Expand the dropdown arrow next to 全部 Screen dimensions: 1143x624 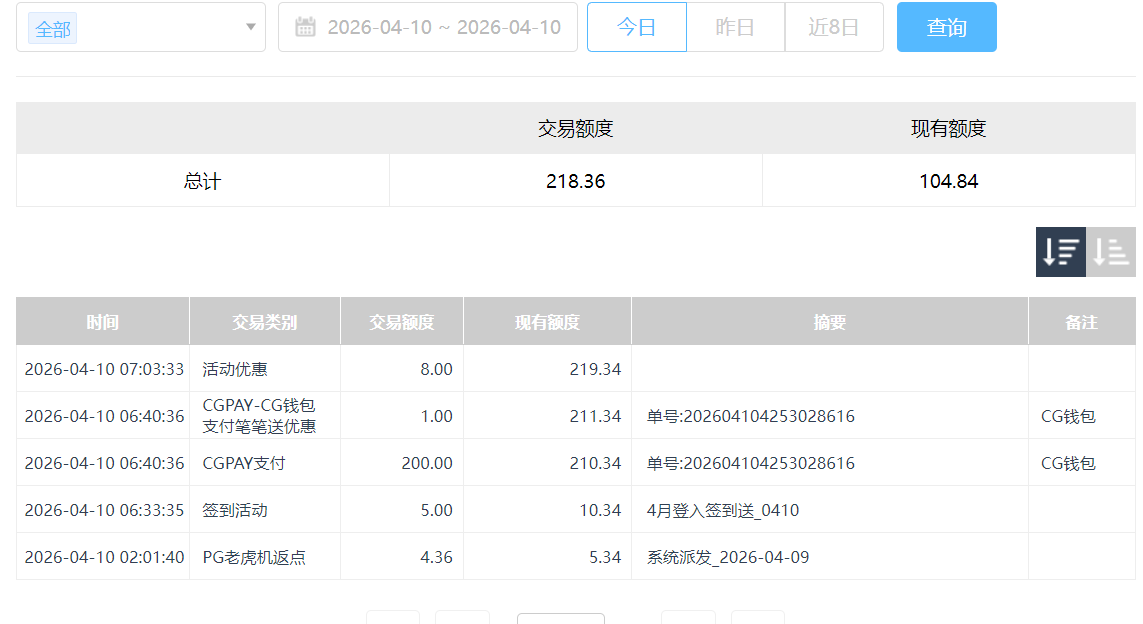[250, 27]
